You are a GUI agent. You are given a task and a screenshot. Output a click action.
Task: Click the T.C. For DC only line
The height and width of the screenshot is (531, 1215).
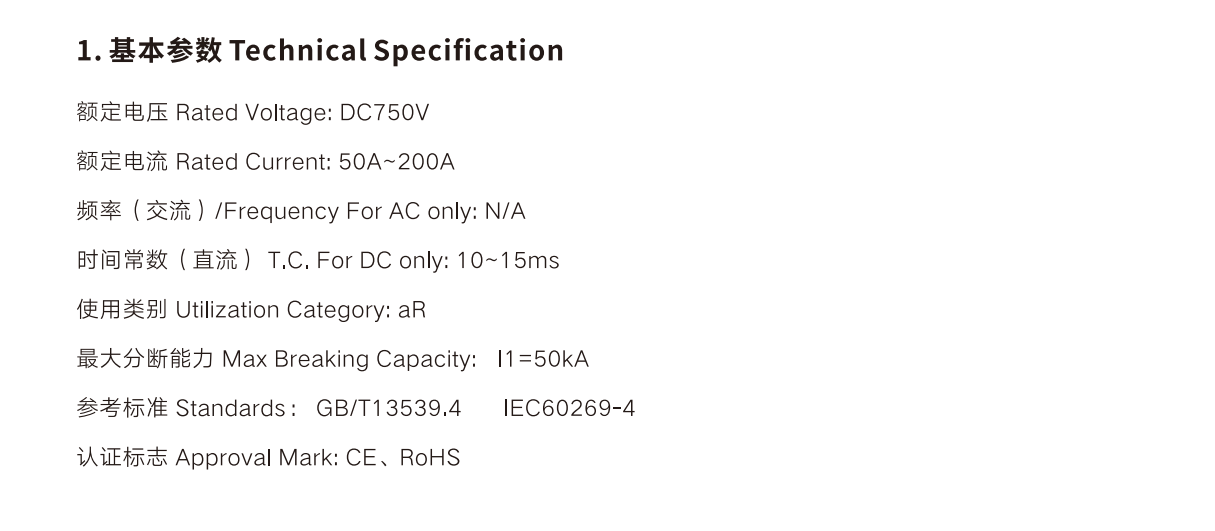(x=318, y=261)
